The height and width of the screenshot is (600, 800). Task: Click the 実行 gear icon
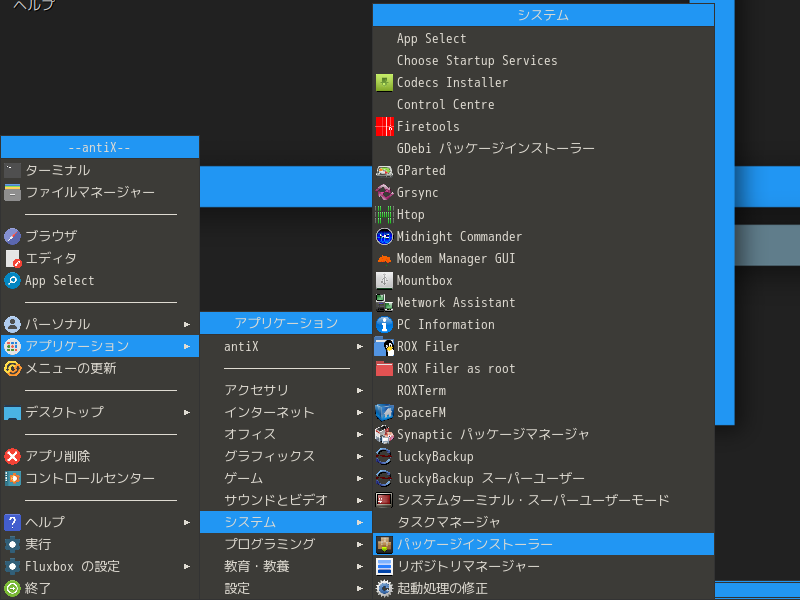coord(12,544)
